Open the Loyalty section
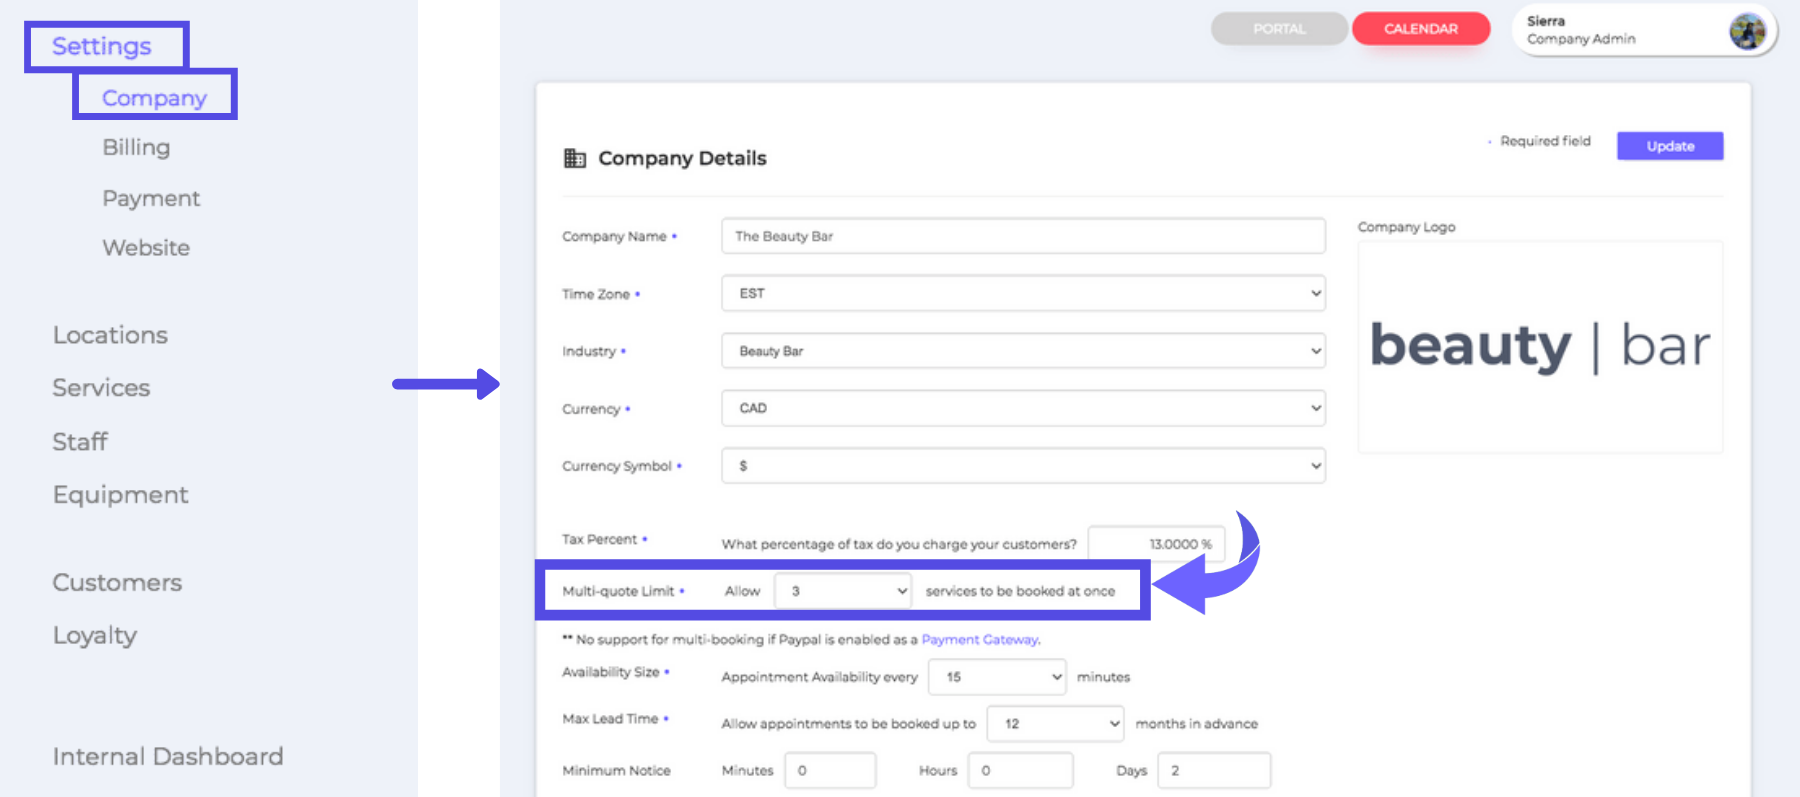The image size is (1800, 797). 95,636
